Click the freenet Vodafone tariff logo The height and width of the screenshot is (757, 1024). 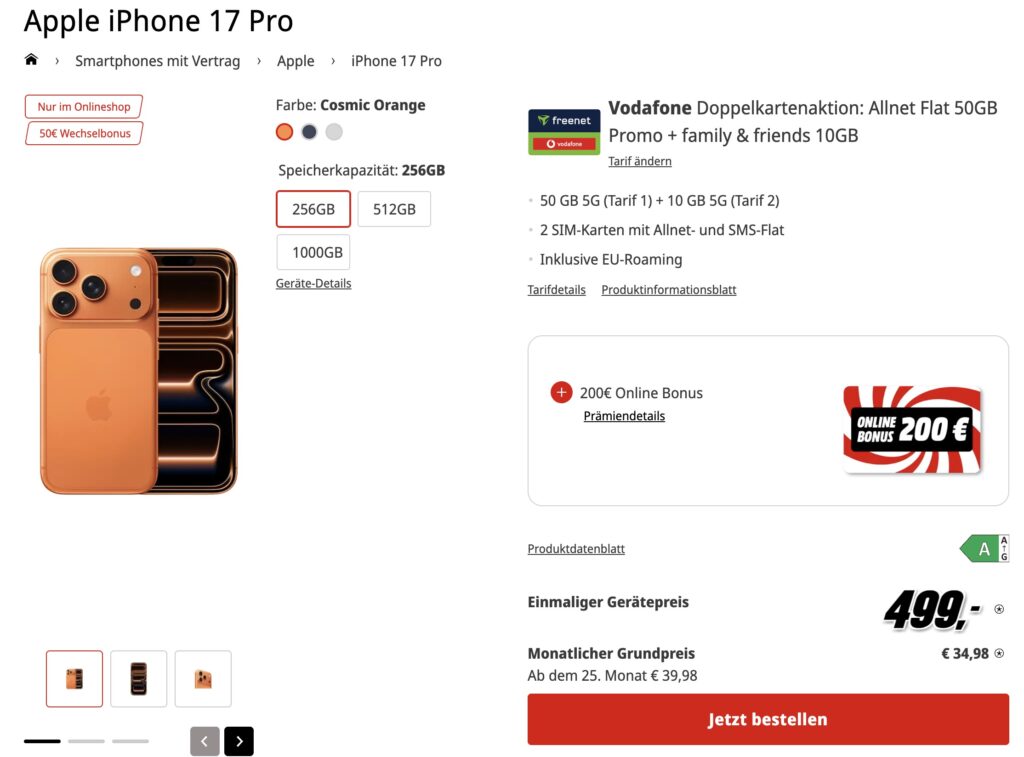[564, 132]
